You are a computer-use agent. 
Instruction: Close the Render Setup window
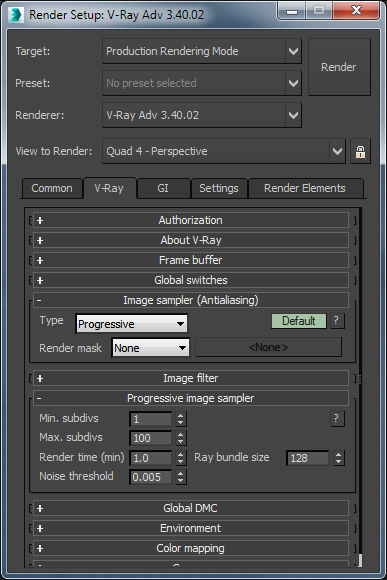click(x=356, y=10)
